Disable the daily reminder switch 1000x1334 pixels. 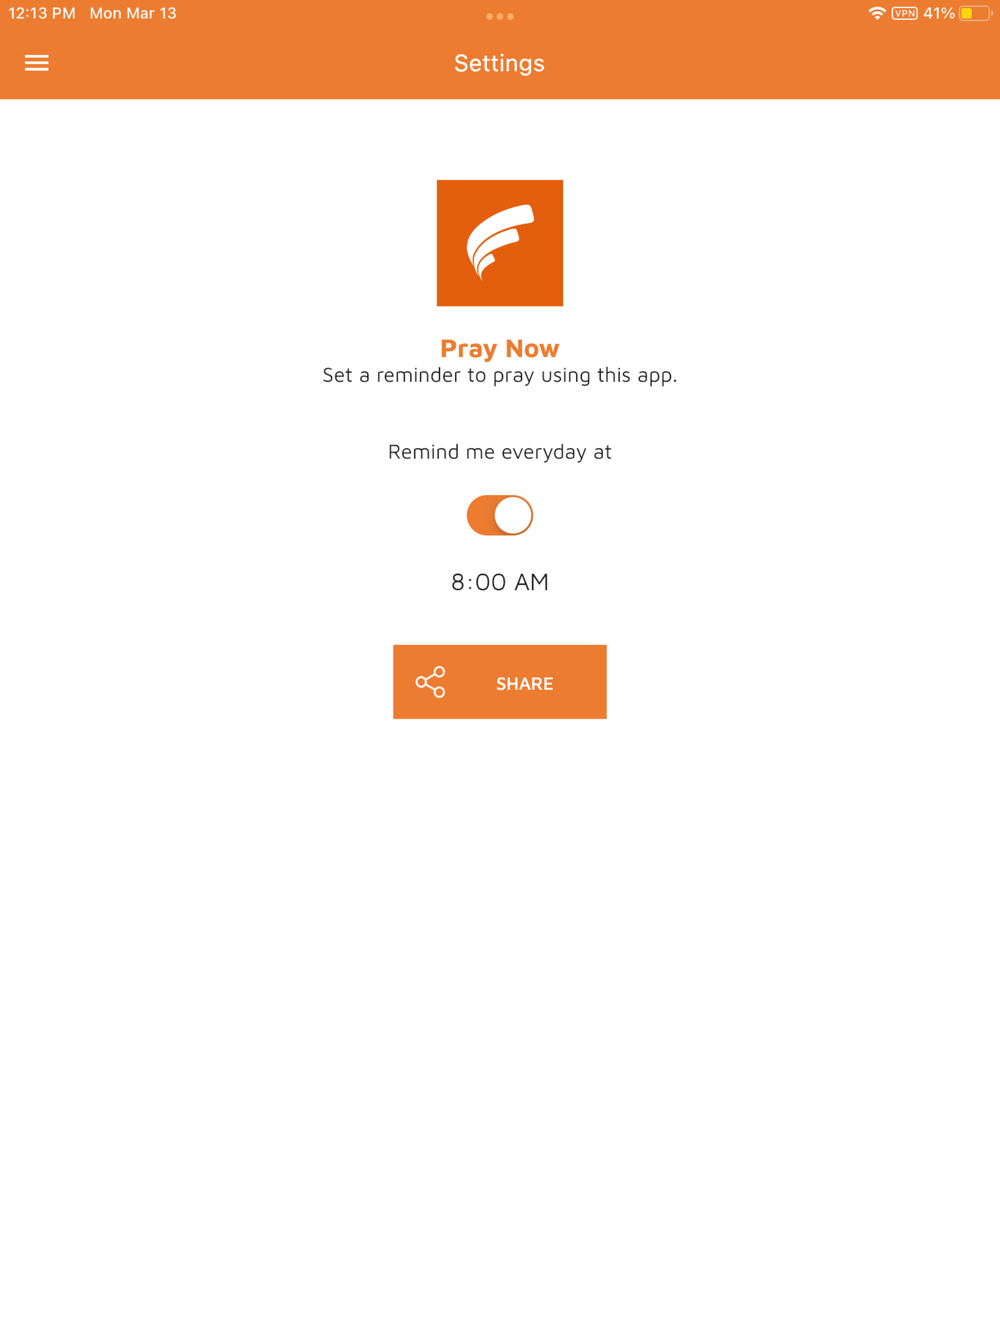click(x=500, y=515)
